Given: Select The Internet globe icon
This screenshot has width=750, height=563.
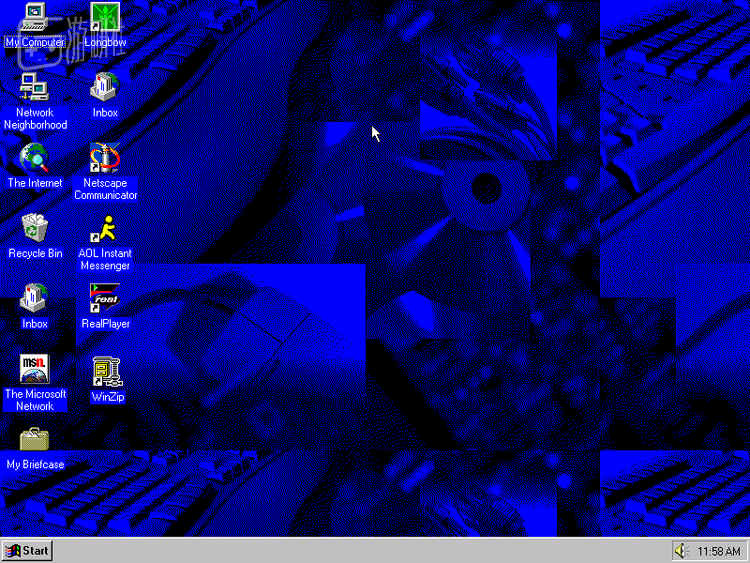Looking at the screenshot, I should tap(35, 158).
